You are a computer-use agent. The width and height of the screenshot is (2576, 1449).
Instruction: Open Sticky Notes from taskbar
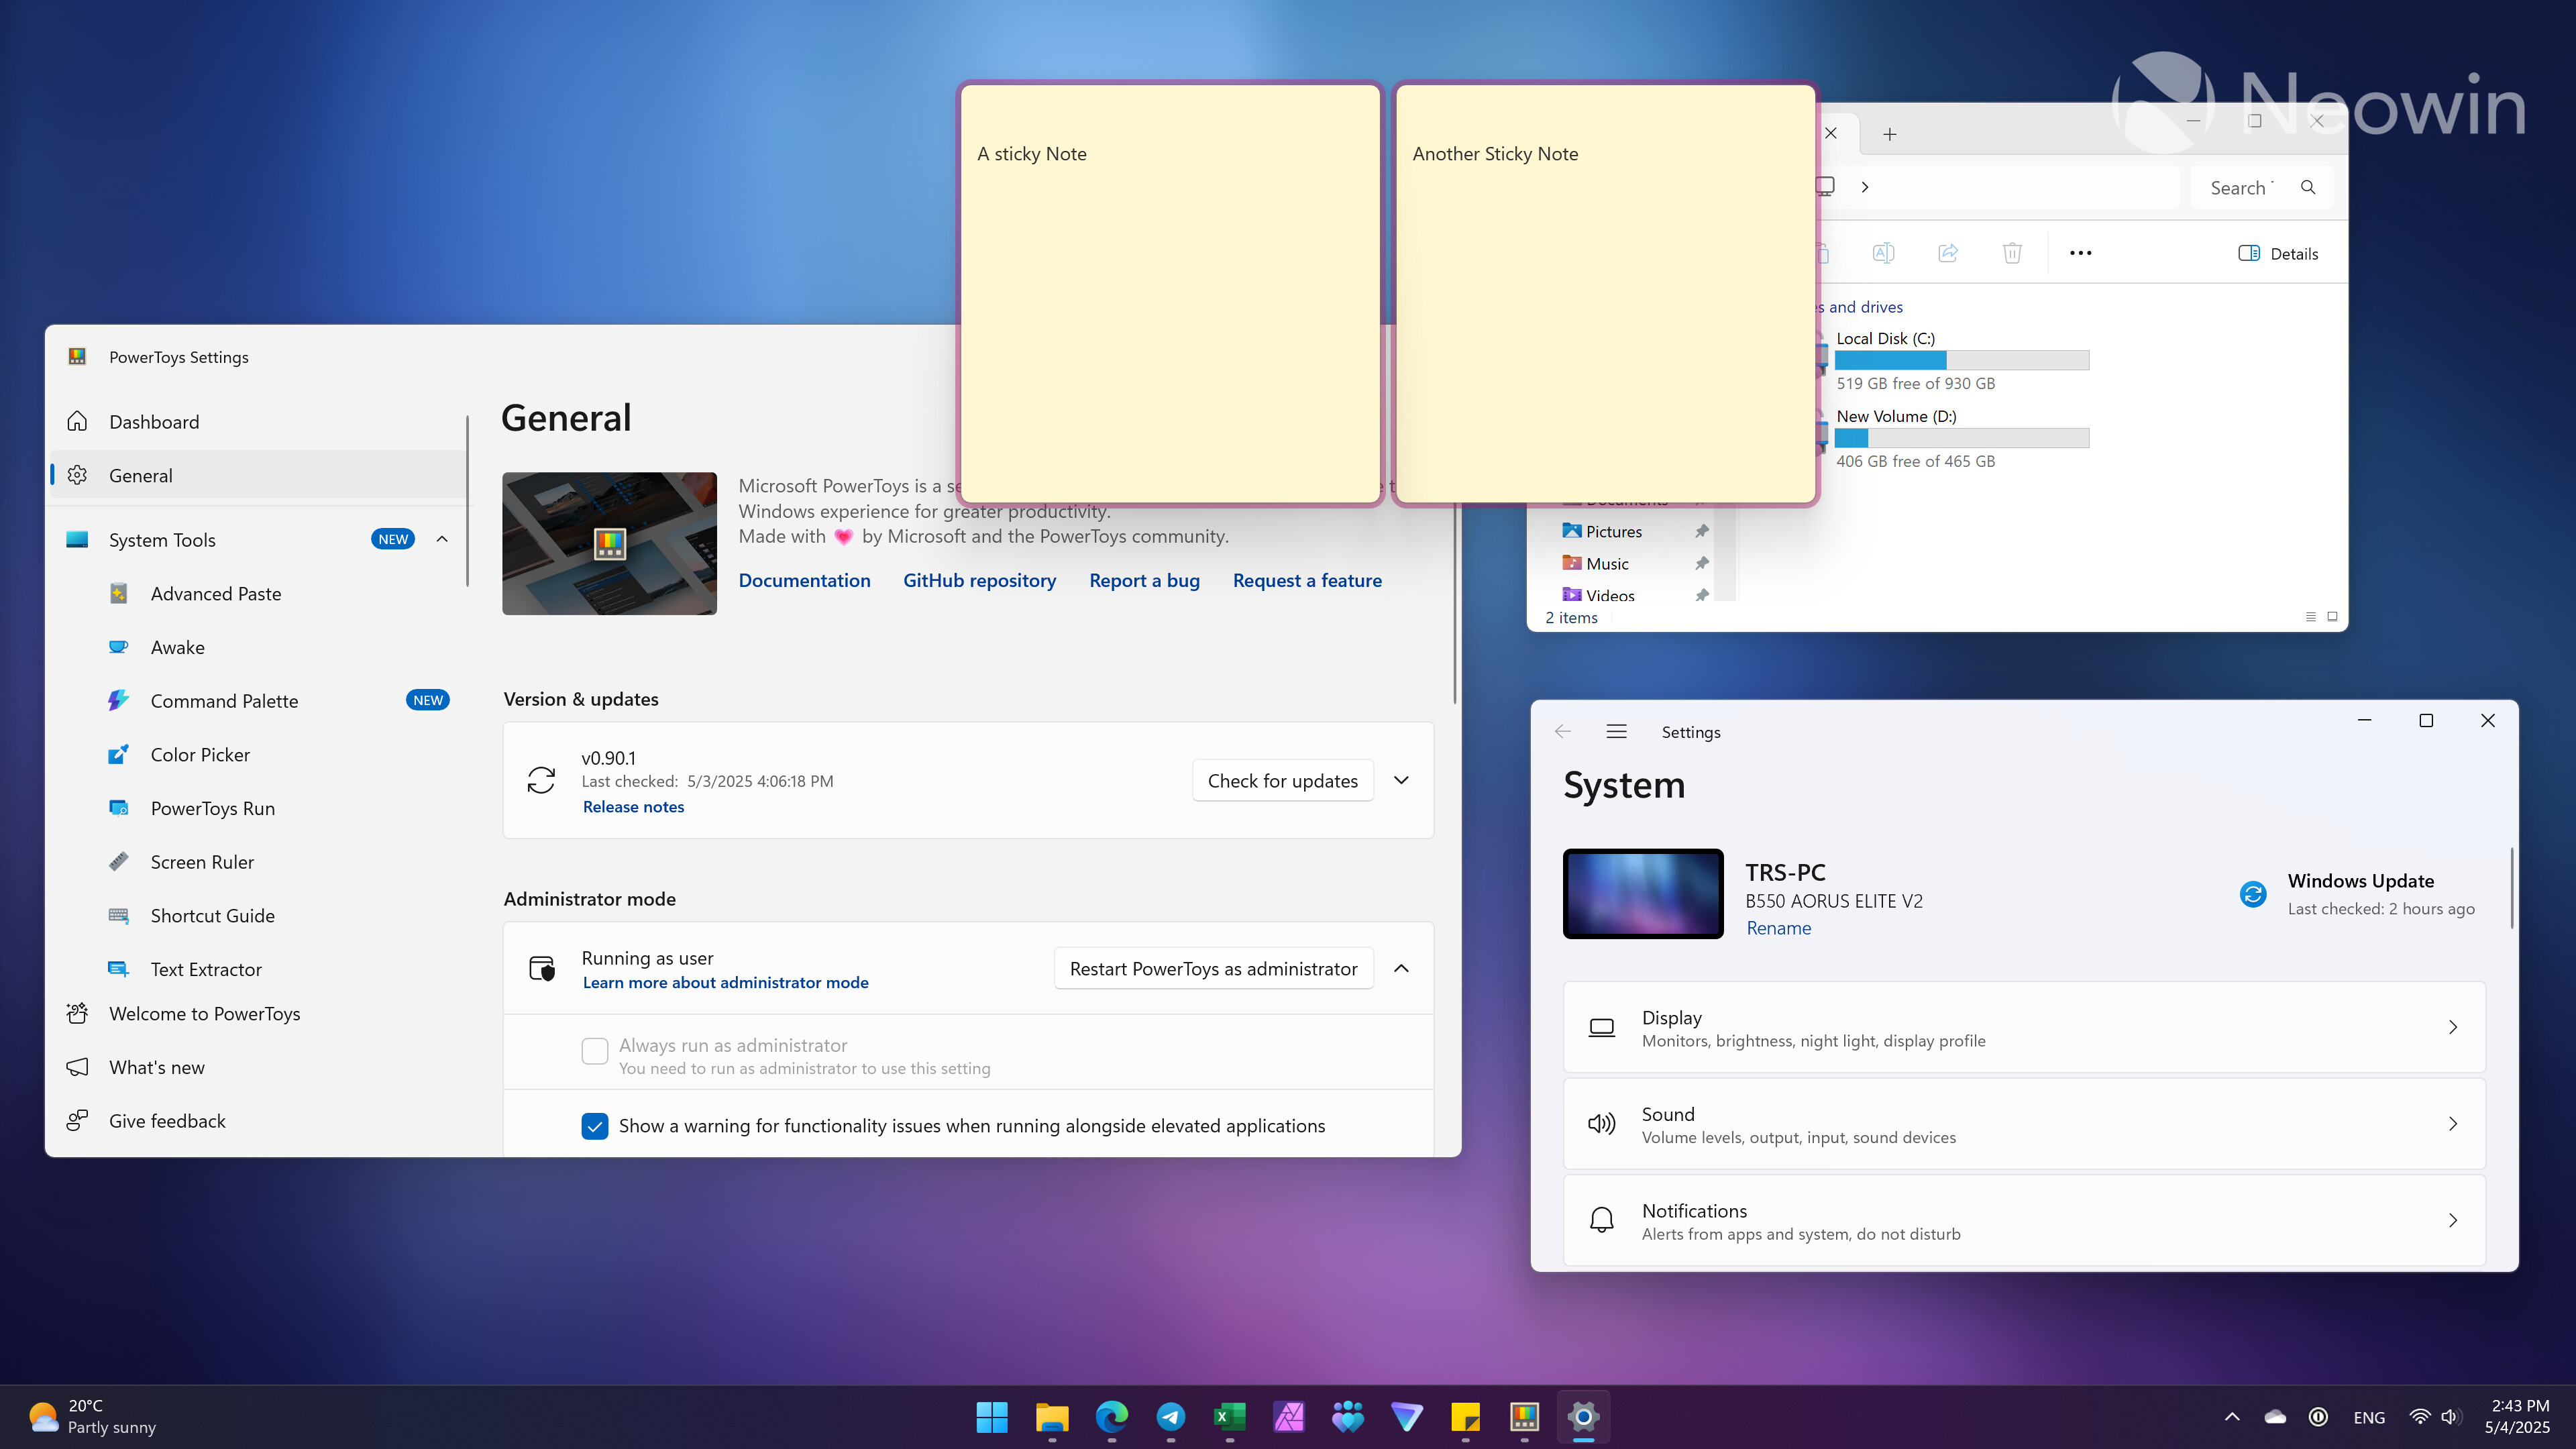pos(1465,1416)
